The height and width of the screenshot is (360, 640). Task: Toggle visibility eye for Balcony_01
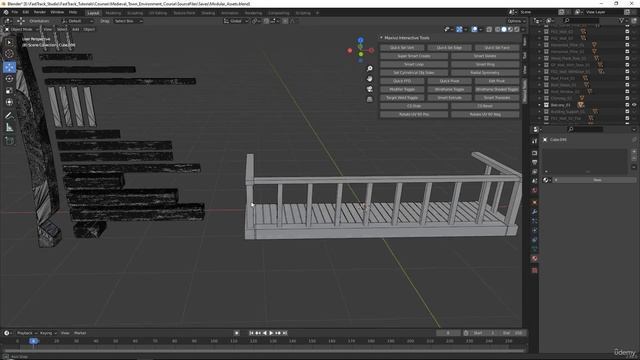coord(634,105)
